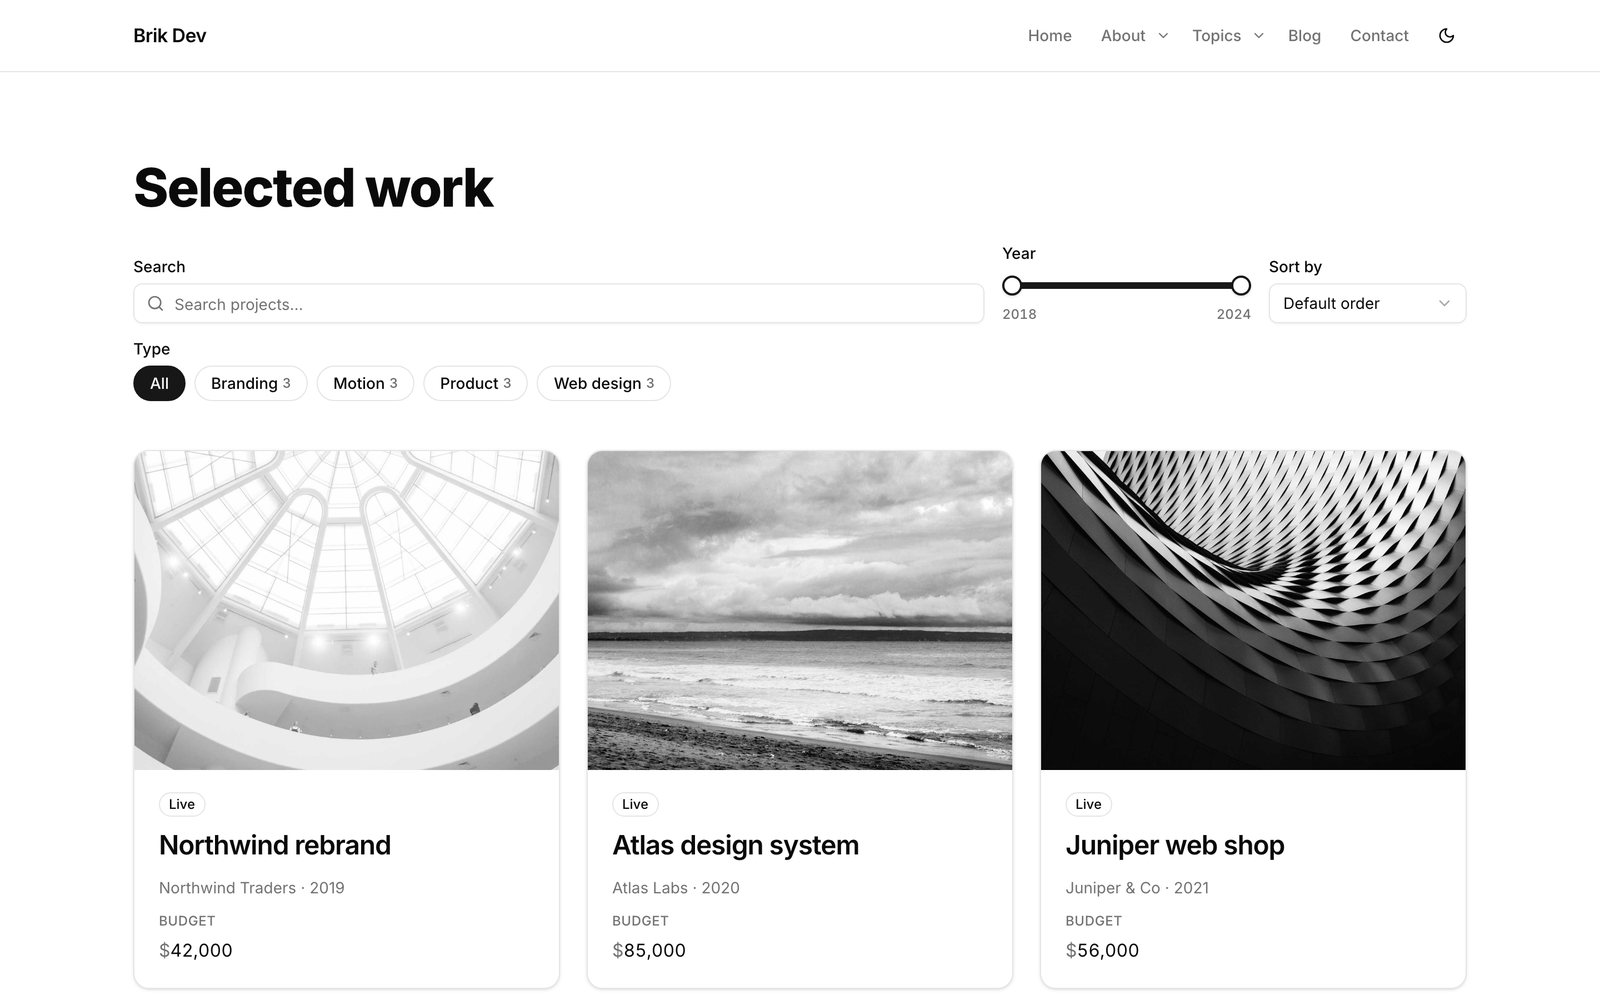The image size is (1600, 1000).
Task: Open the Northwind rebrand dome thumbnail
Action: pos(346,610)
